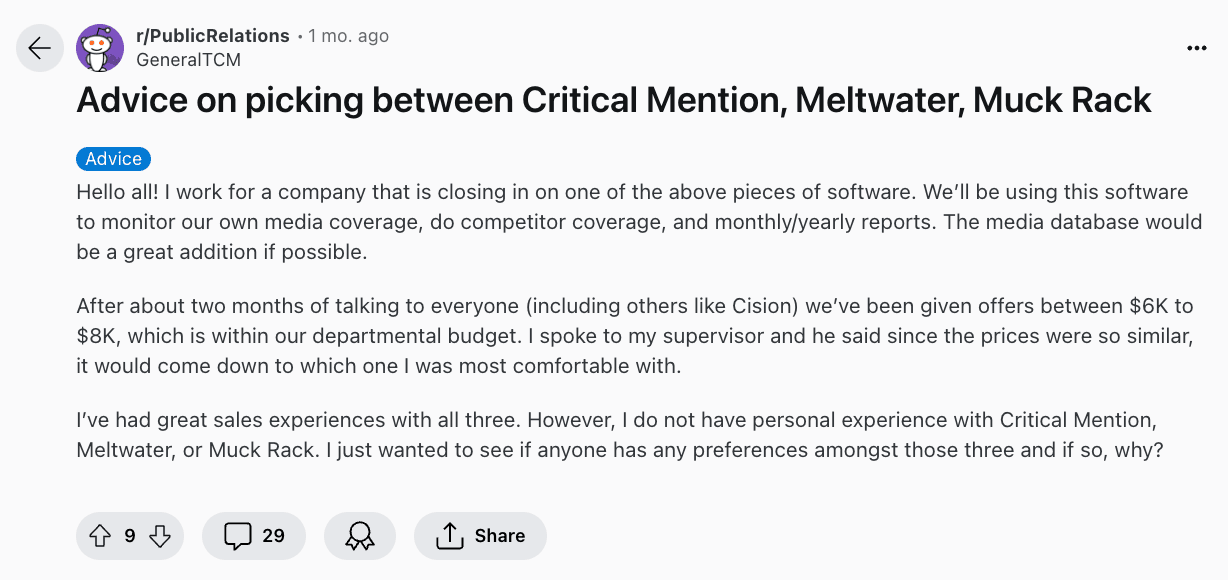Click the speech bubble comments icon
1228x580 pixels.
coord(237,536)
